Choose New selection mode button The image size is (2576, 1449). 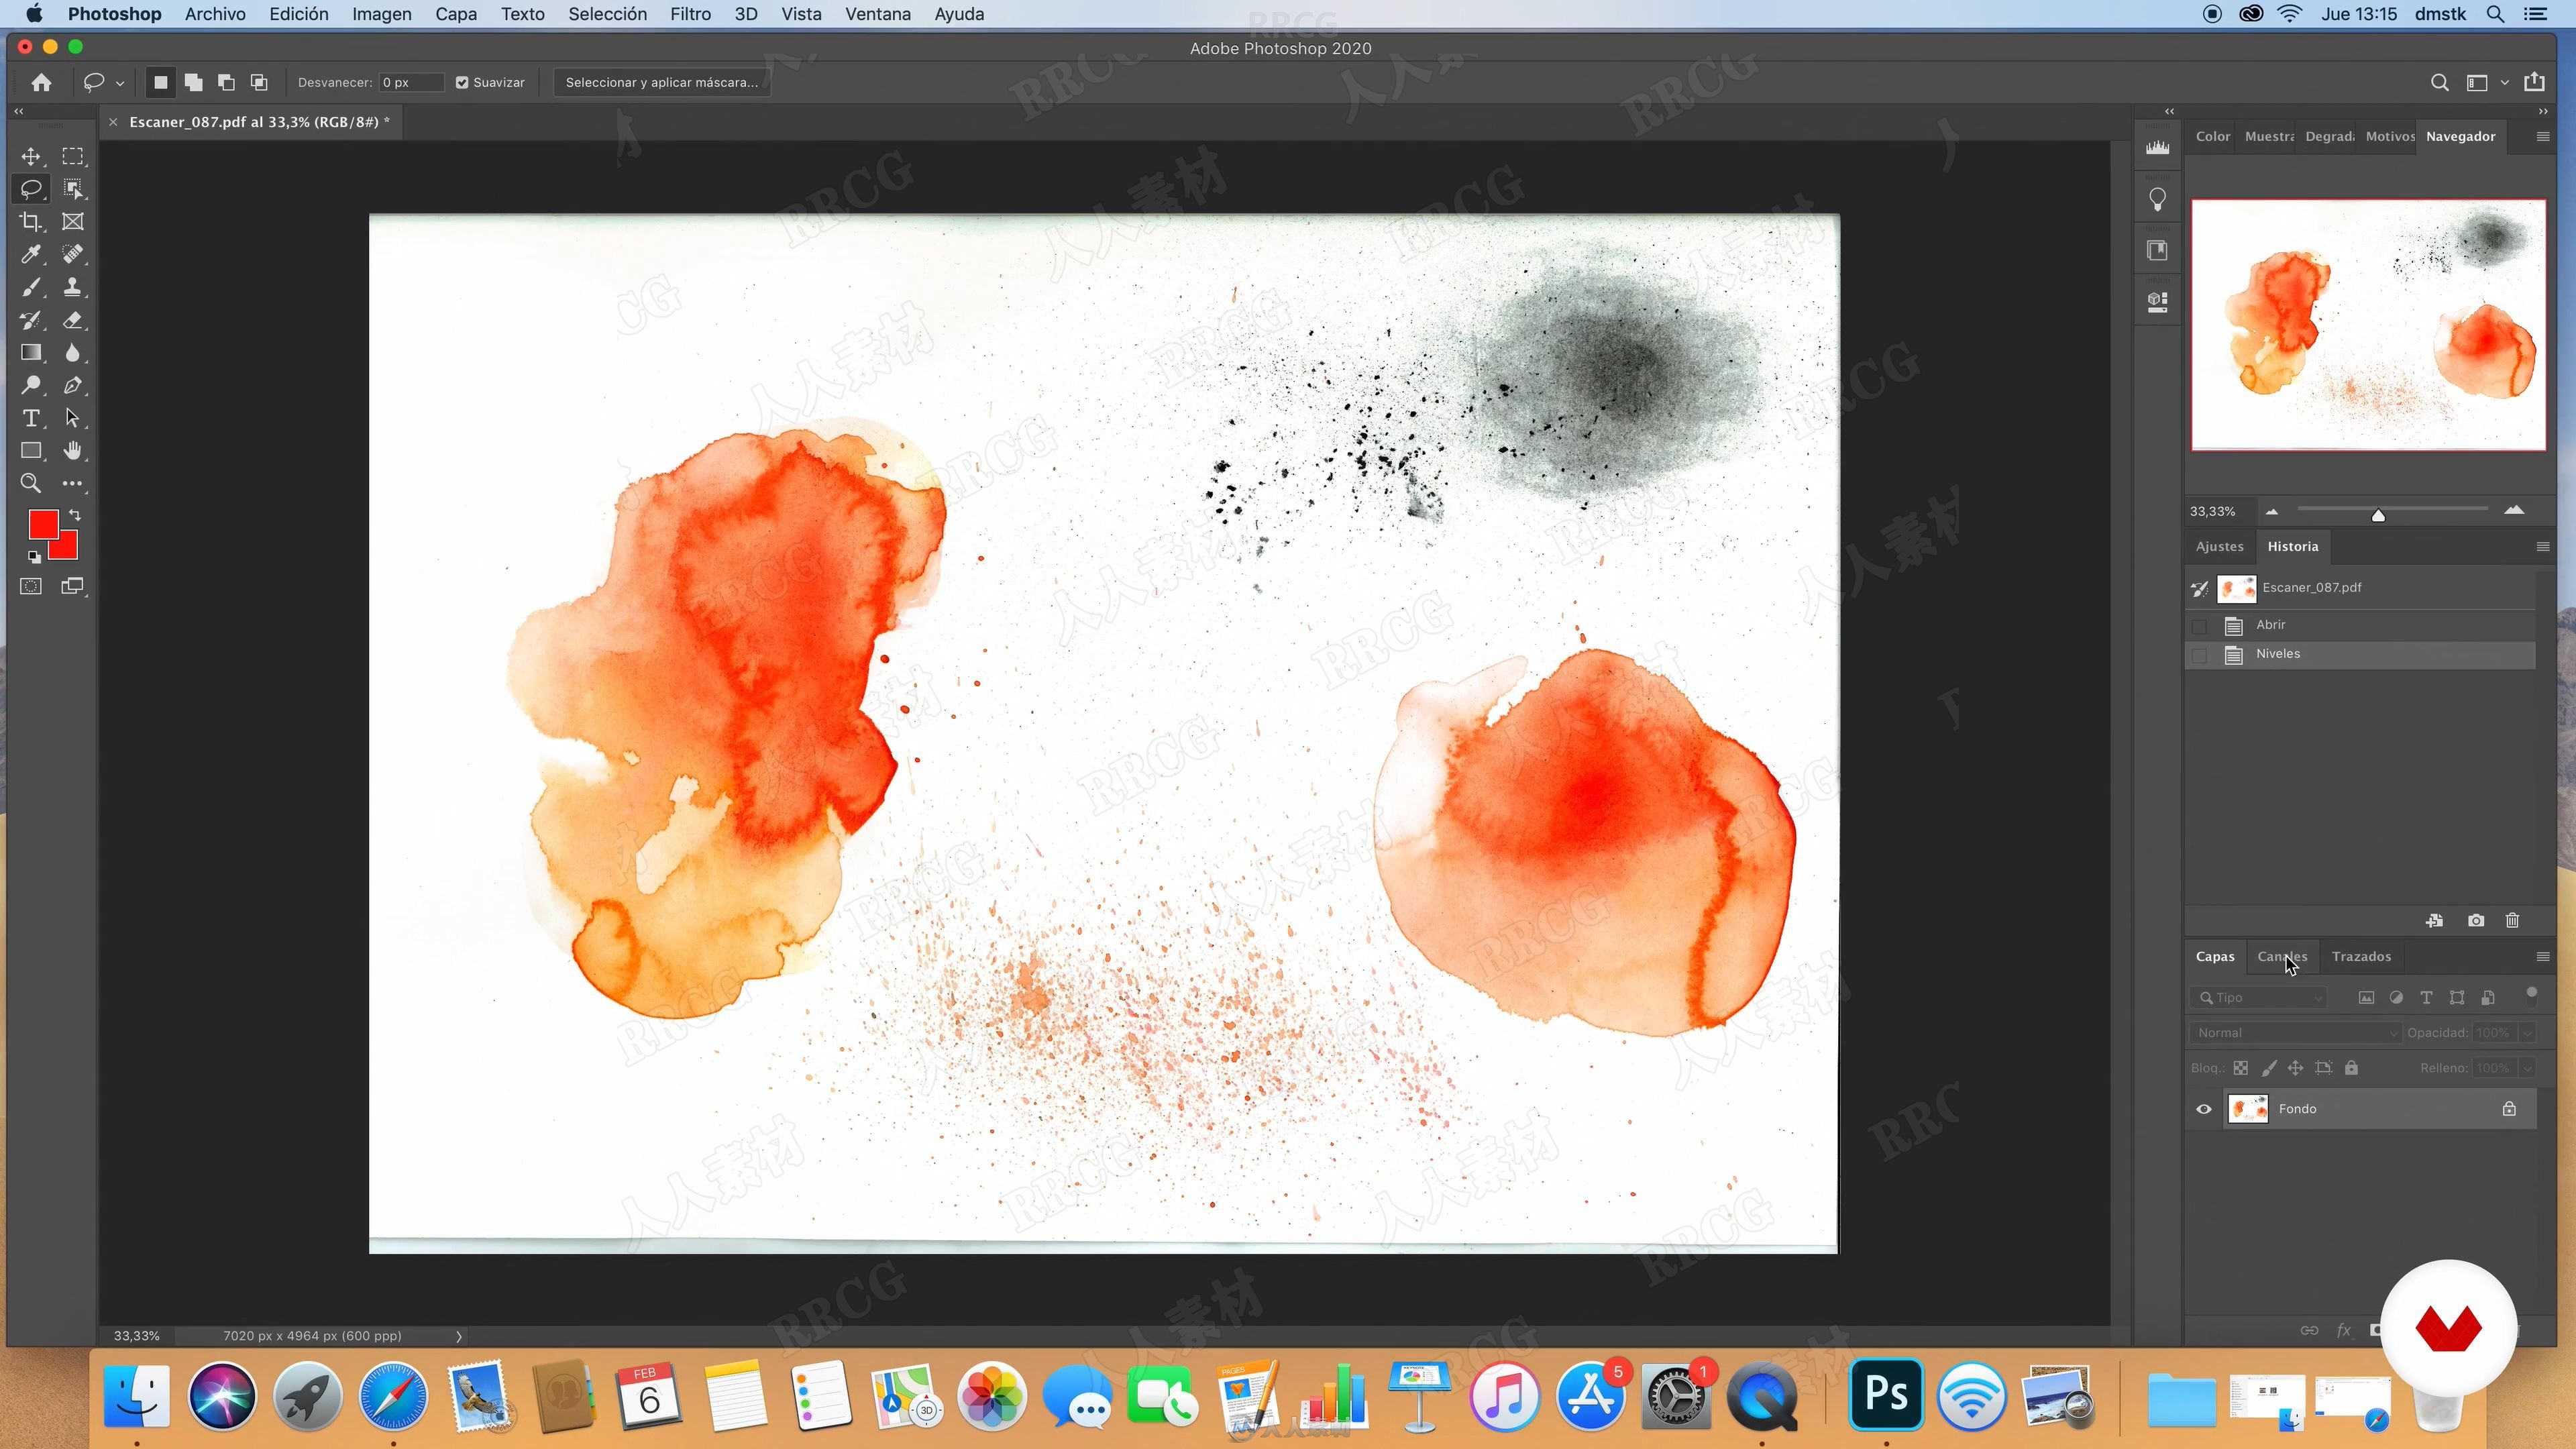[160, 82]
